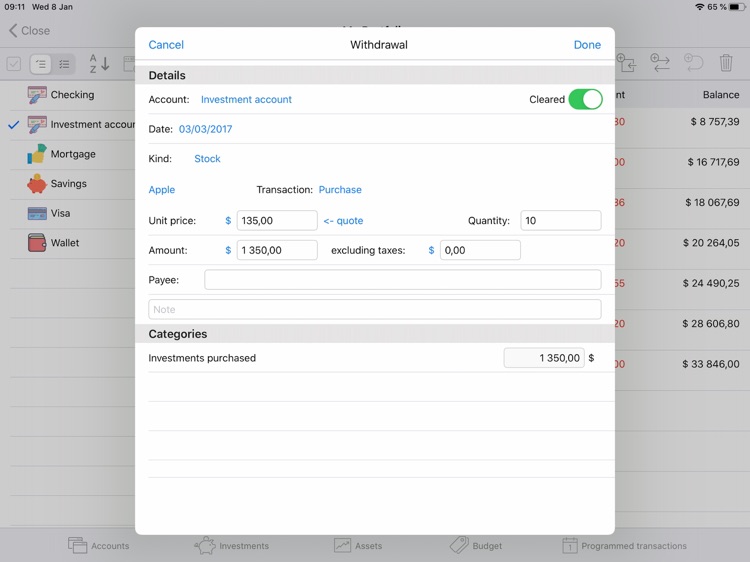Screen dimensions: 750x562
Task: Change the Kind value Stock
Action: tap(207, 159)
